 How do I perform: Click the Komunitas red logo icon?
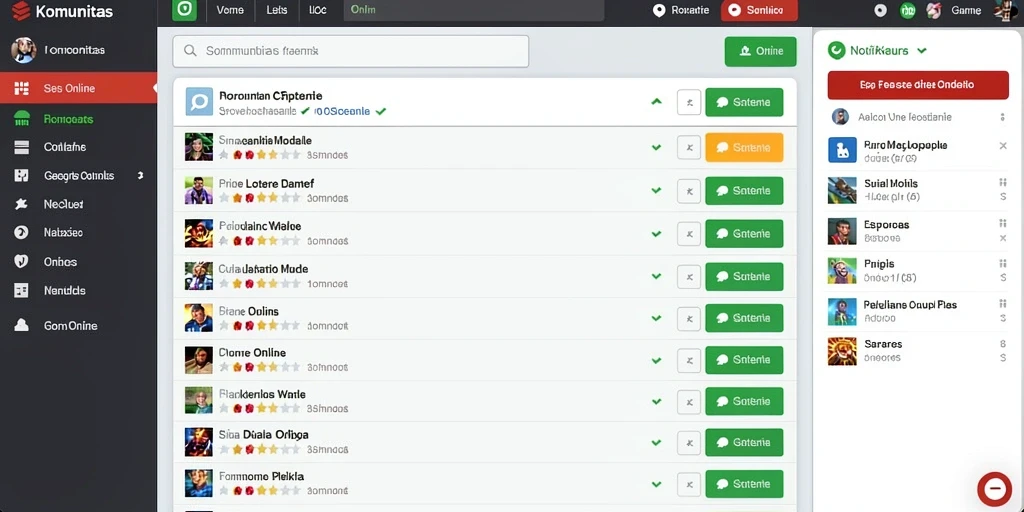click(x=21, y=11)
